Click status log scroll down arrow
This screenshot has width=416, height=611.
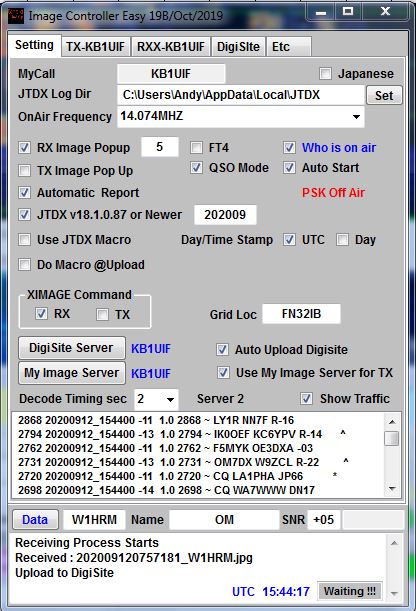pos(394,594)
